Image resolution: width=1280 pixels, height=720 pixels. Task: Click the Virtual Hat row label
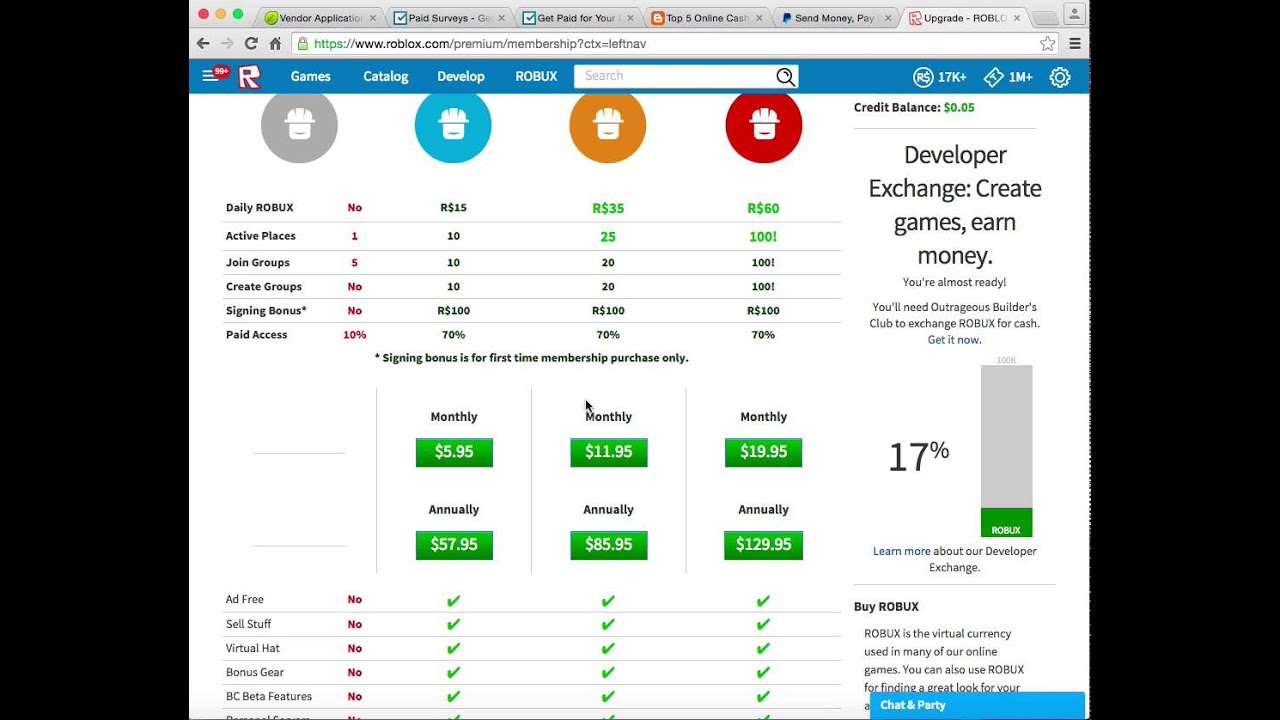(x=253, y=648)
